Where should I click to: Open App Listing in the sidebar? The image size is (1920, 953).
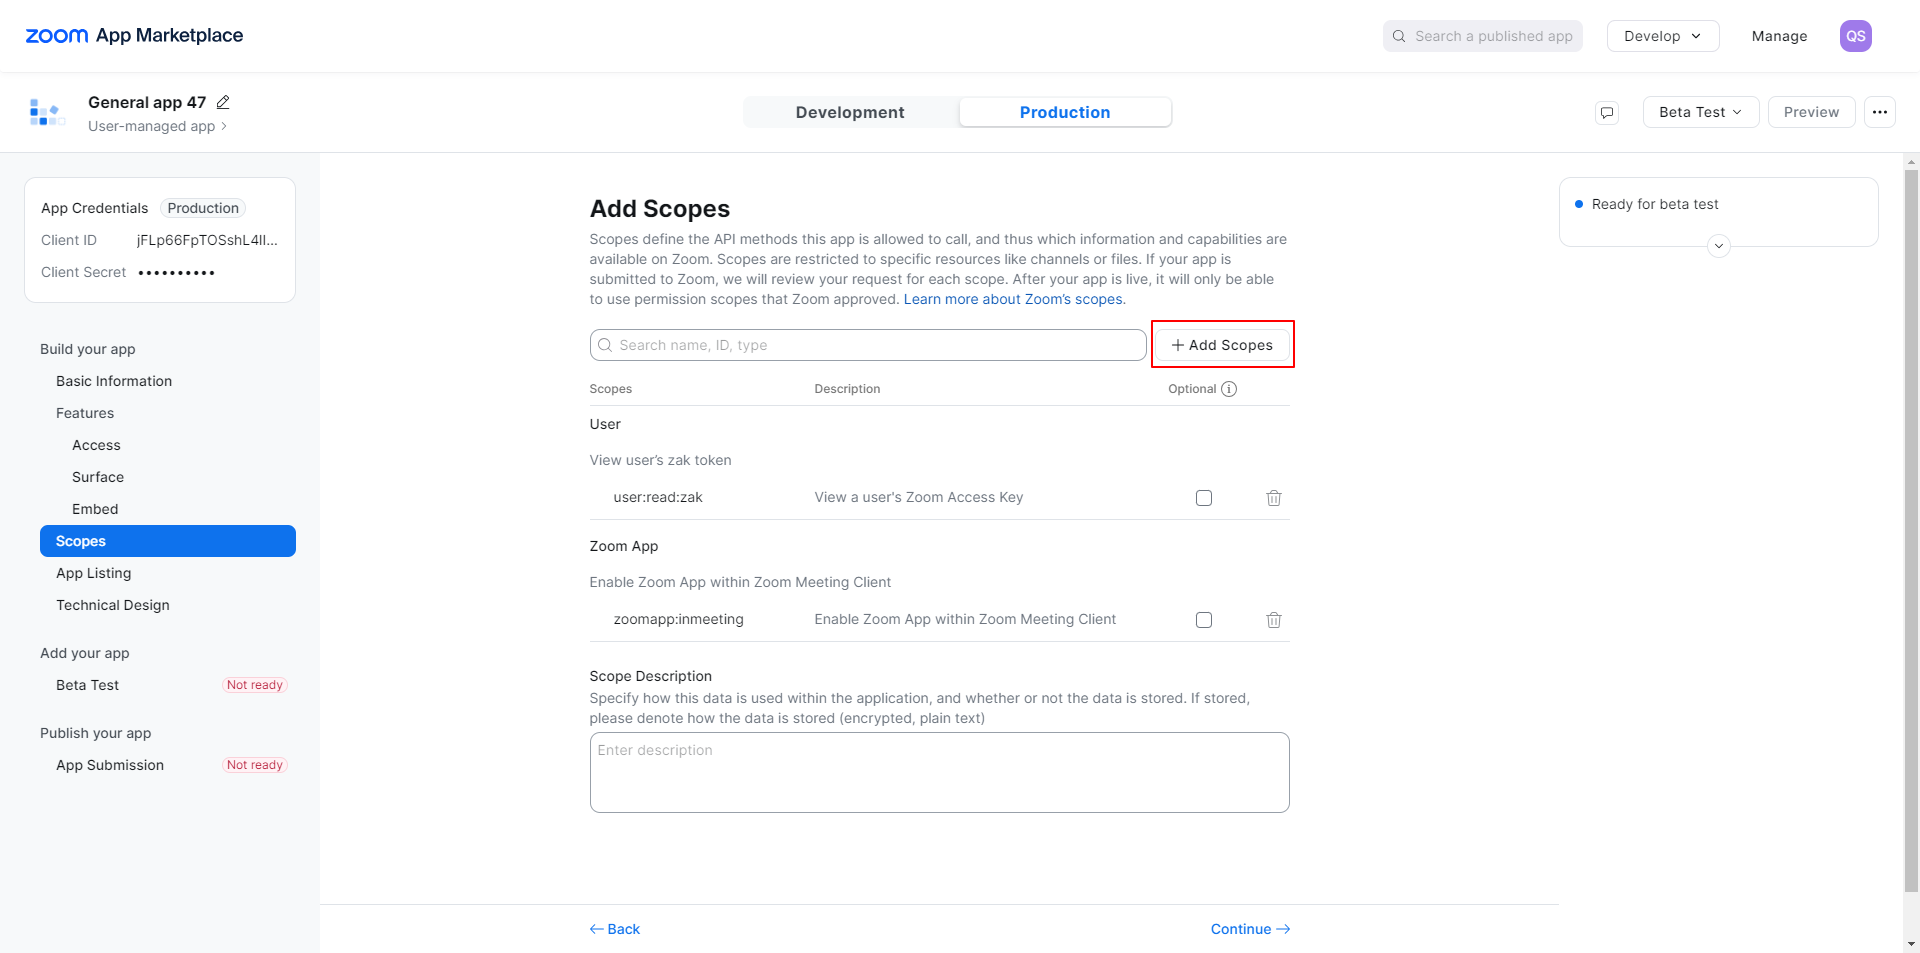coord(94,573)
